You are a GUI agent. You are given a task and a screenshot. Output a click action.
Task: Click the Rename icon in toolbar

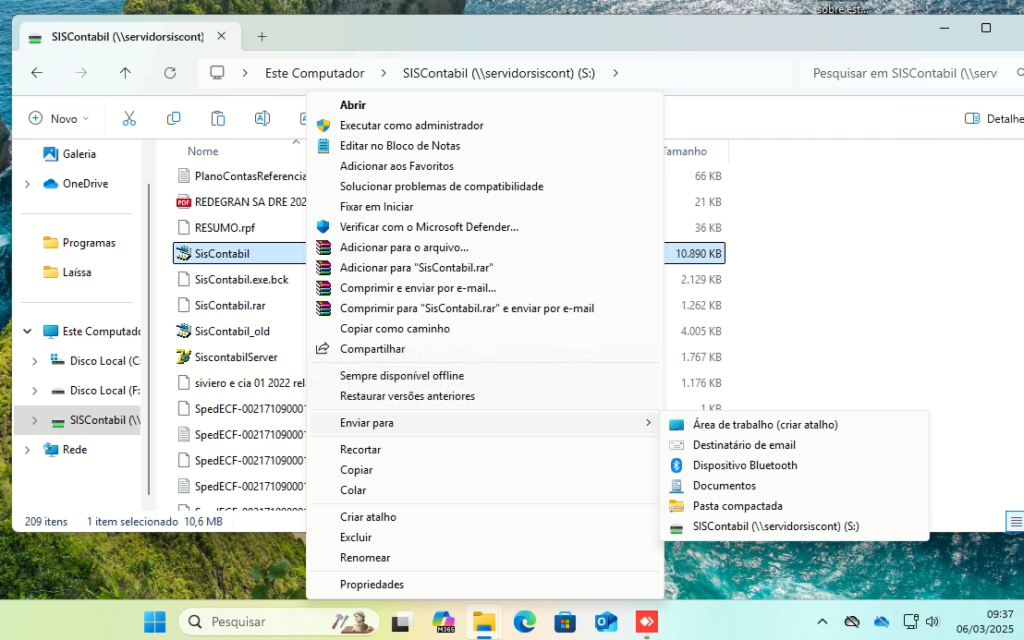pyautogui.click(x=262, y=118)
